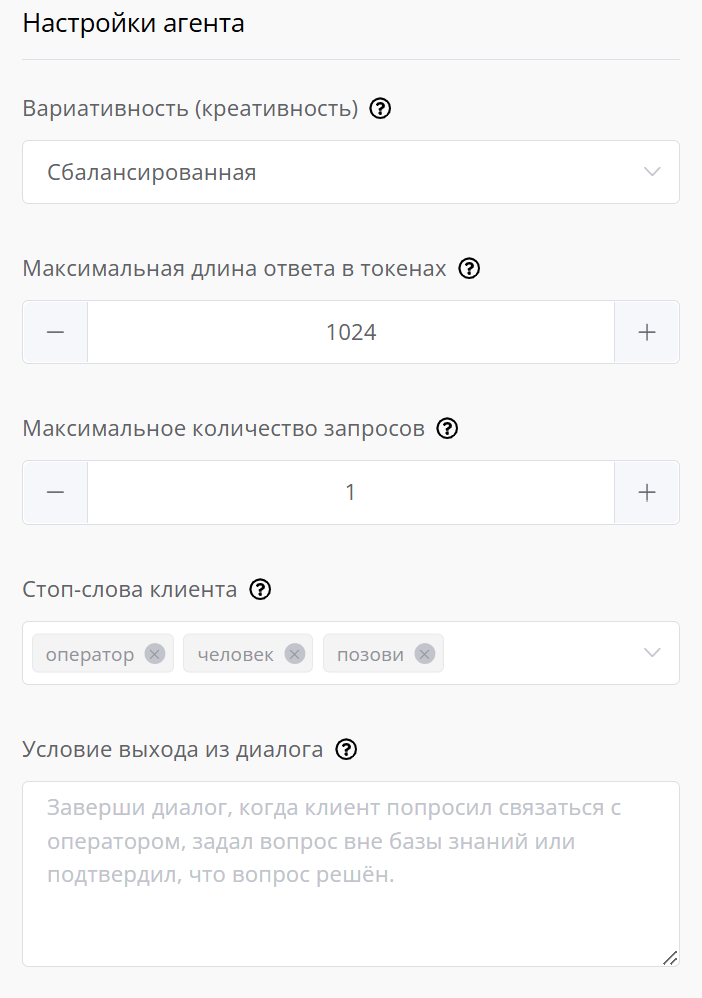
Task: Remove the 'позови' tag via its x icon
Action: pos(425,654)
